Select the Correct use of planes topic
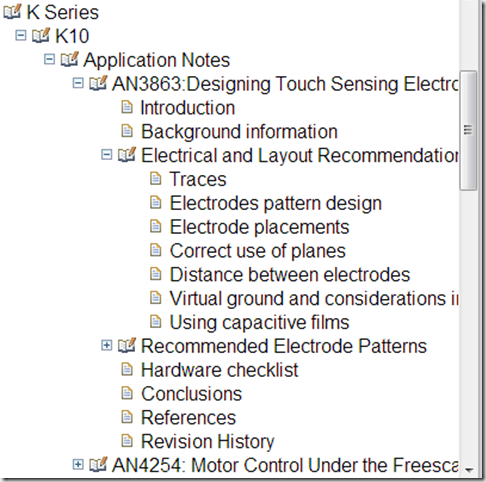The width and height of the screenshot is (486, 482). pos(258,251)
